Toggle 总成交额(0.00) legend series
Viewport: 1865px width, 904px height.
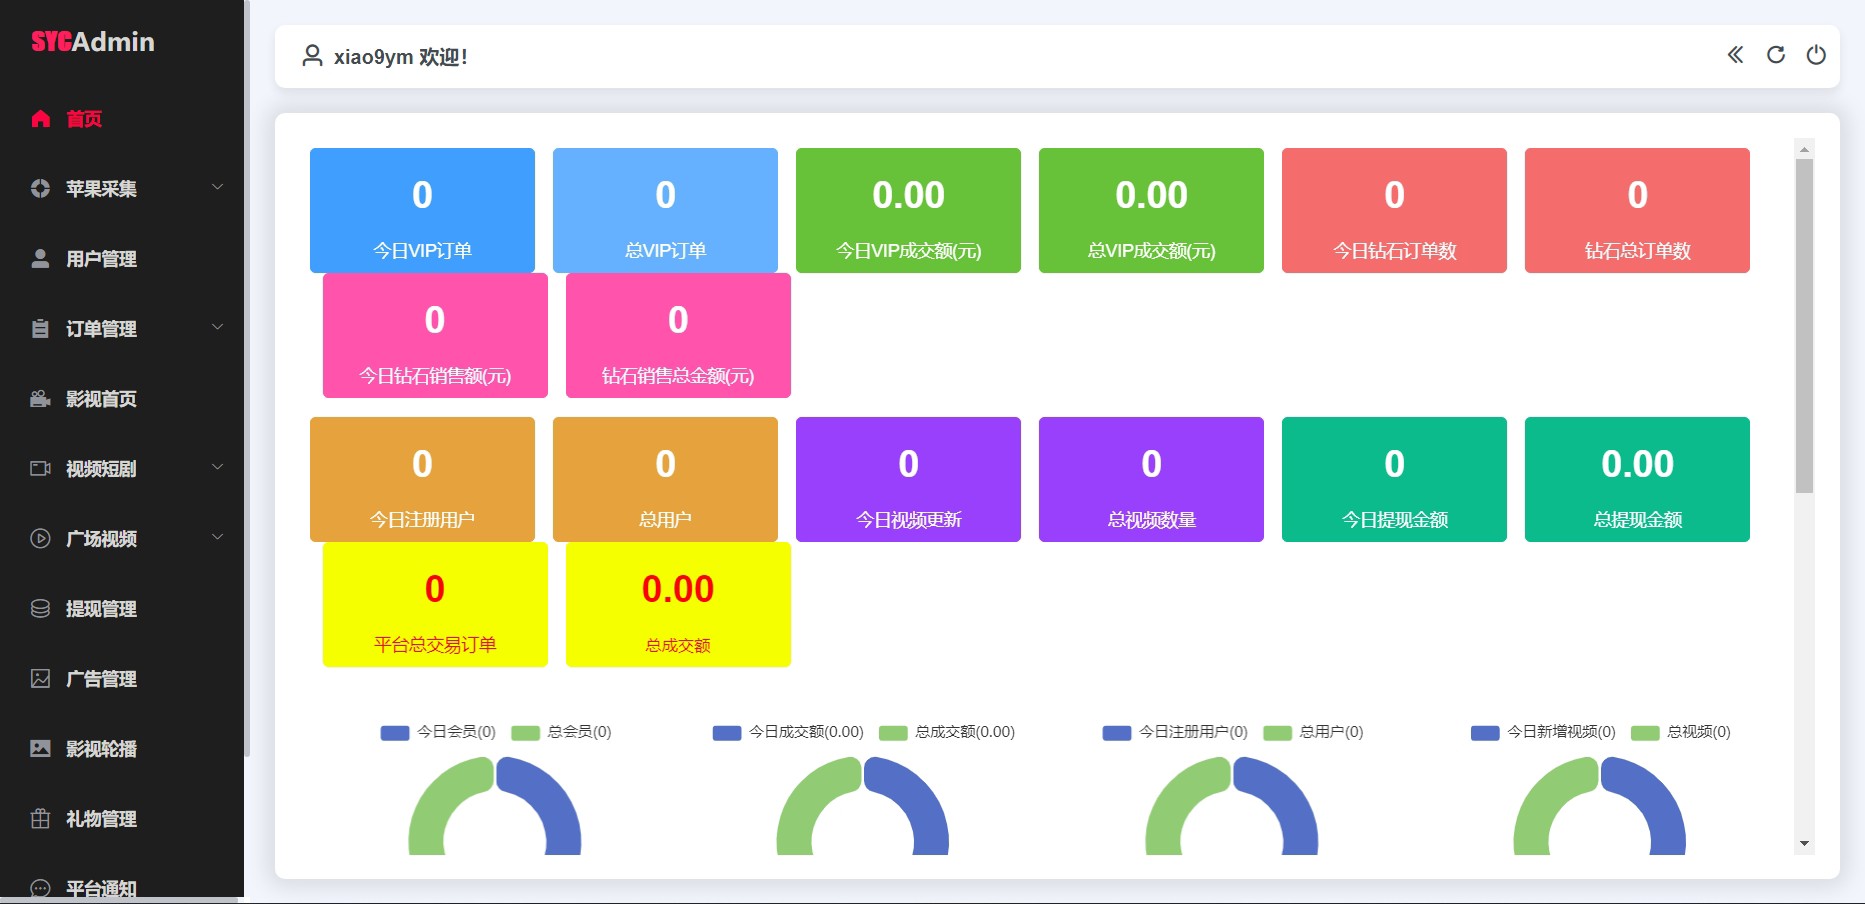click(x=947, y=732)
